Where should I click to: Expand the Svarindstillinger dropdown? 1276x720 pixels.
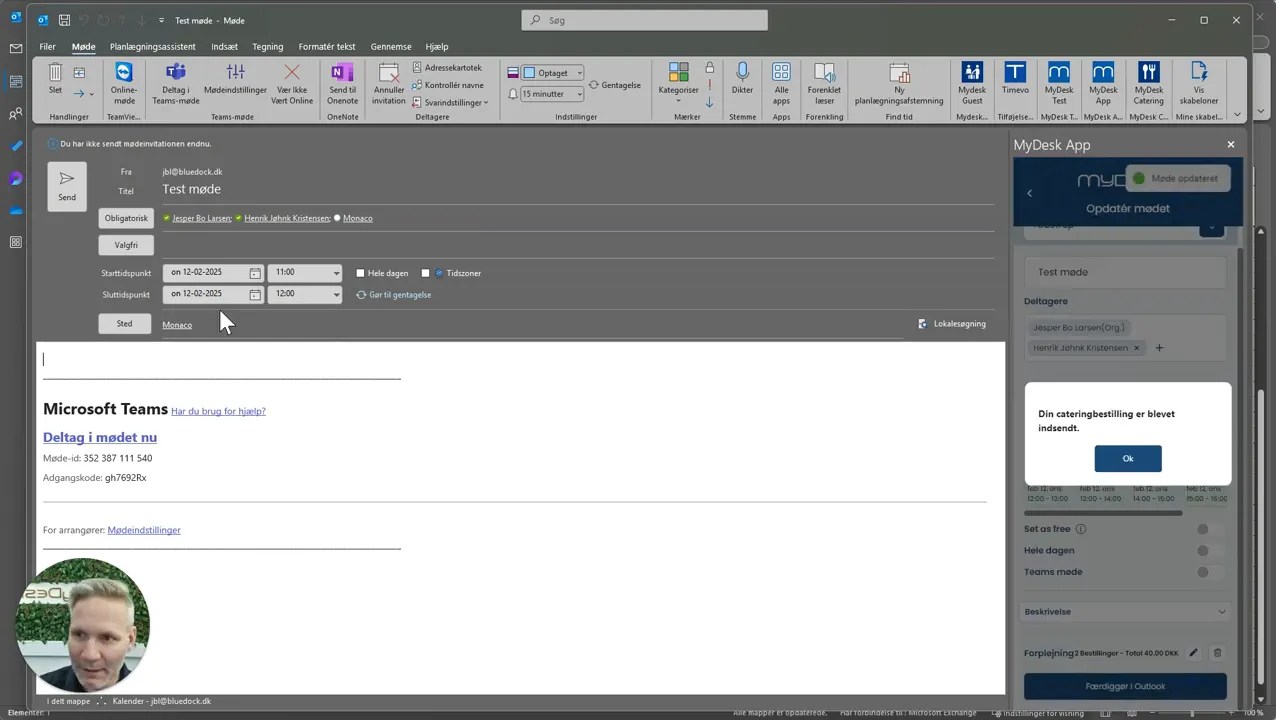pyautogui.click(x=450, y=102)
